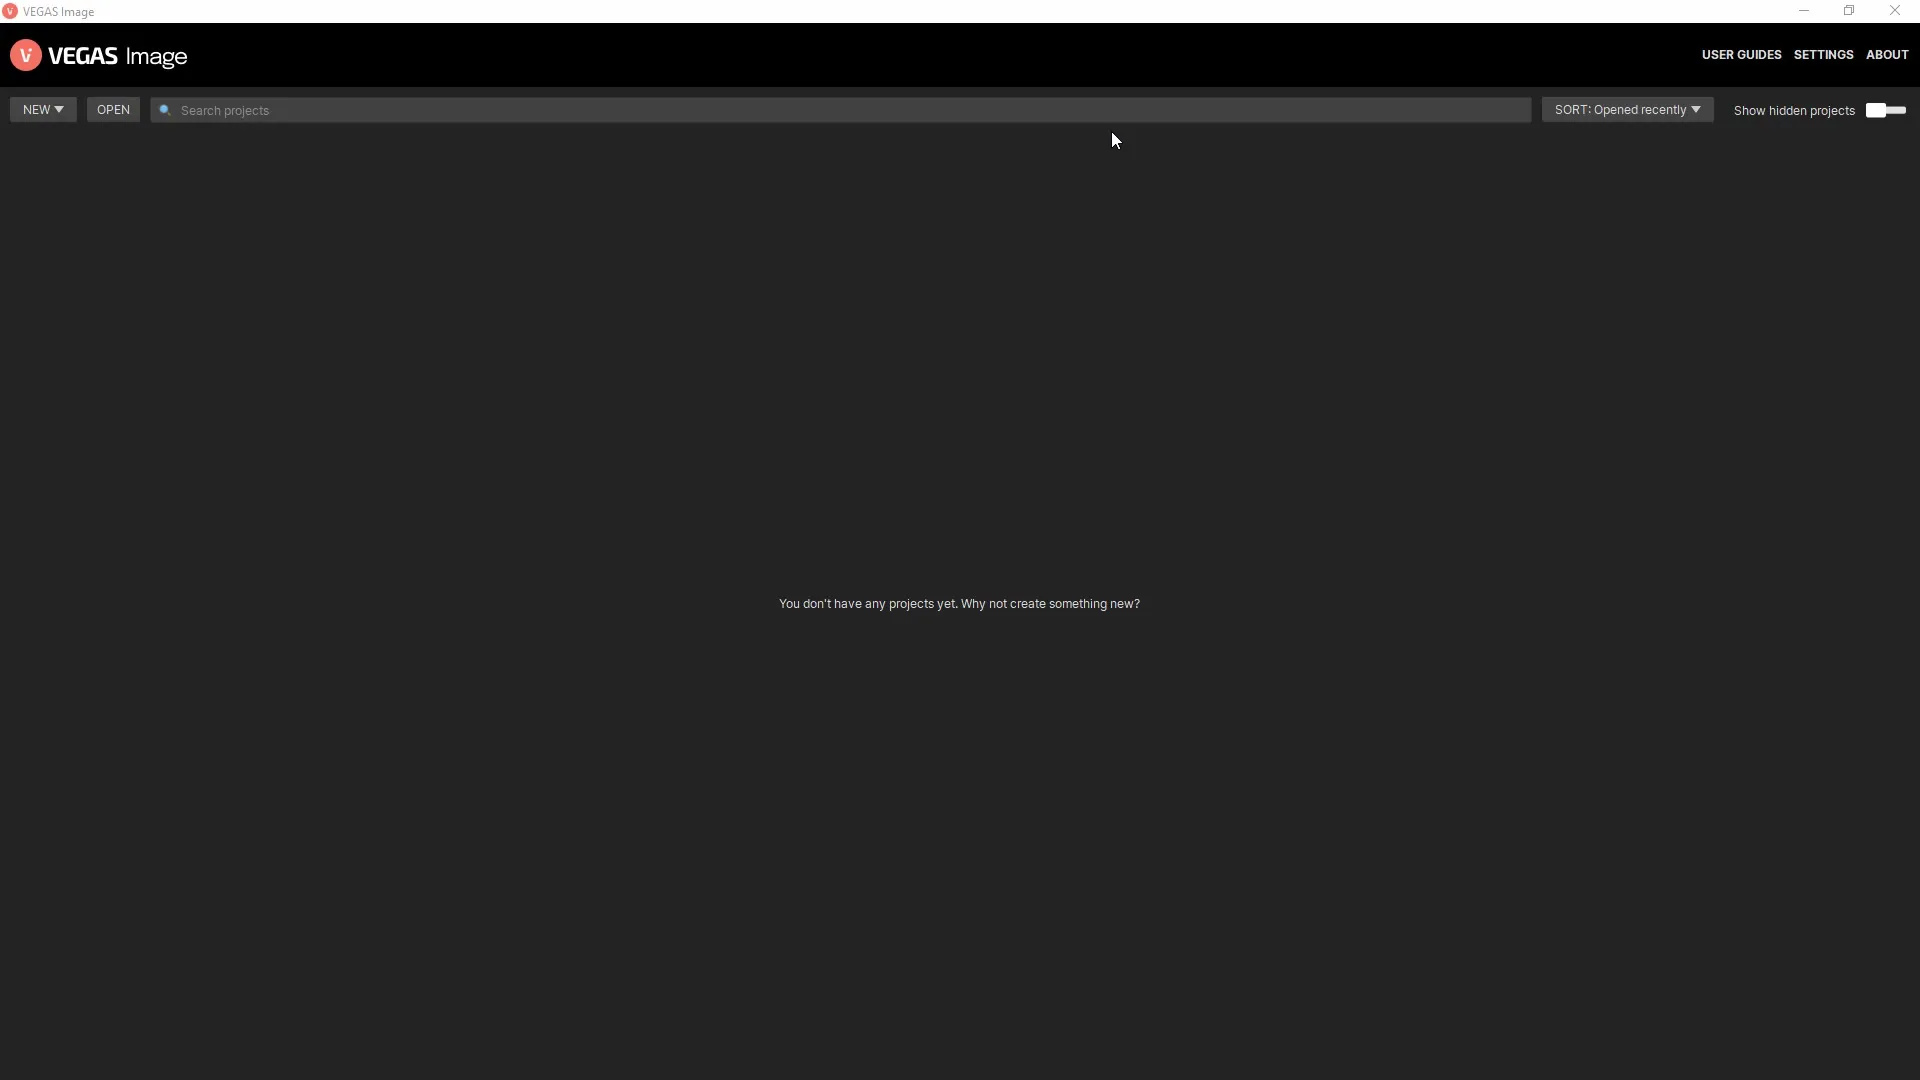The height and width of the screenshot is (1080, 1920).
Task: Enable the hidden projects visibility toggle
Action: [1886, 108]
